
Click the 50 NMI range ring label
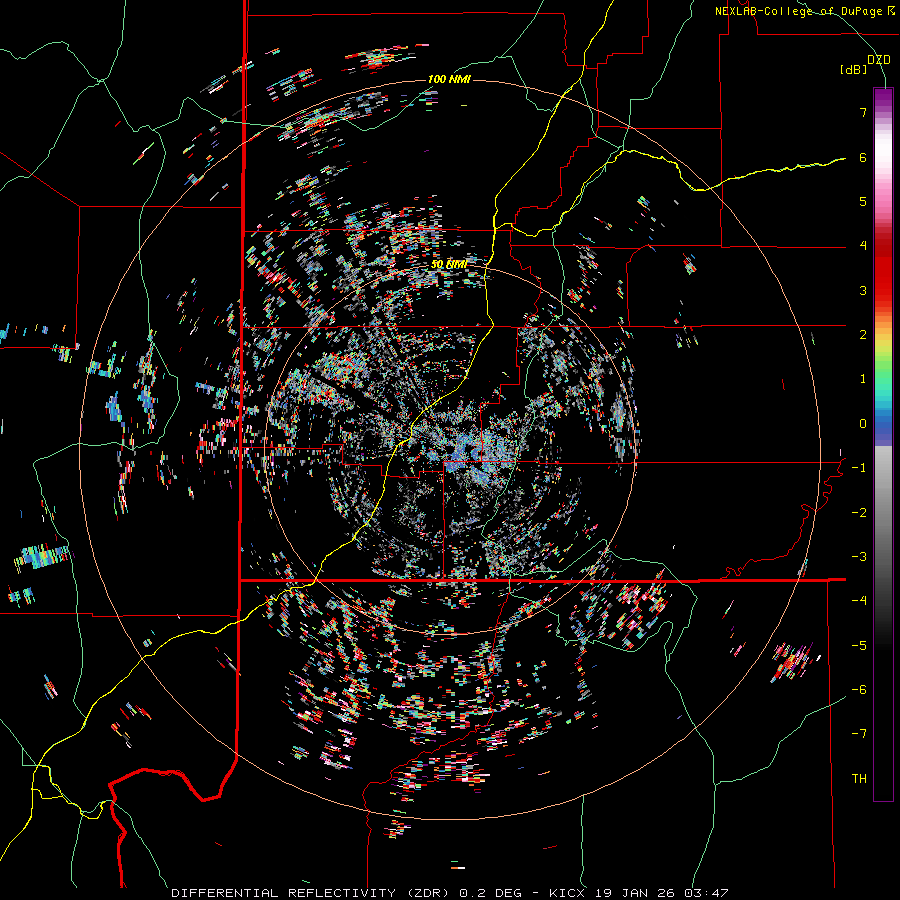[x=449, y=264]
